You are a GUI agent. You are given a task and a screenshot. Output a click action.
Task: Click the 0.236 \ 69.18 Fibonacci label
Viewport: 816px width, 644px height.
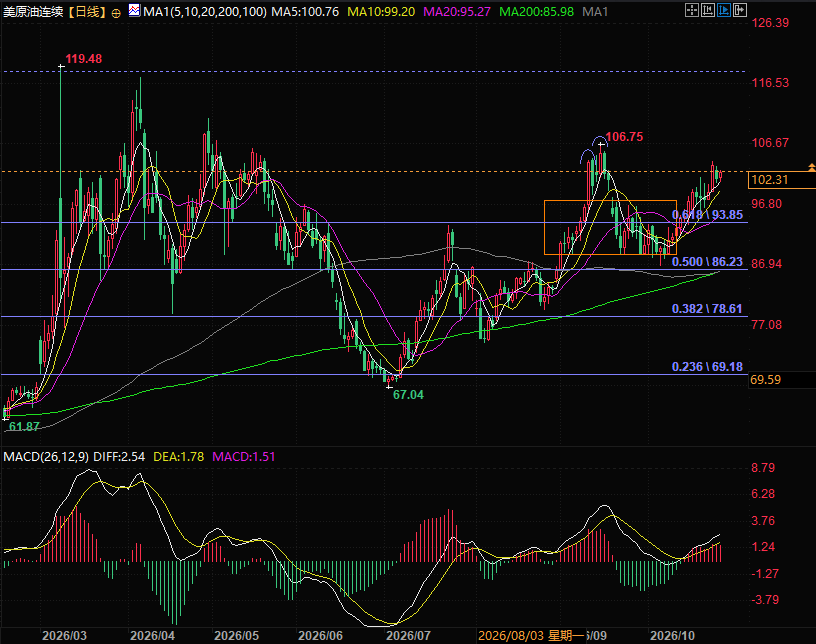[x=707, y=367]
